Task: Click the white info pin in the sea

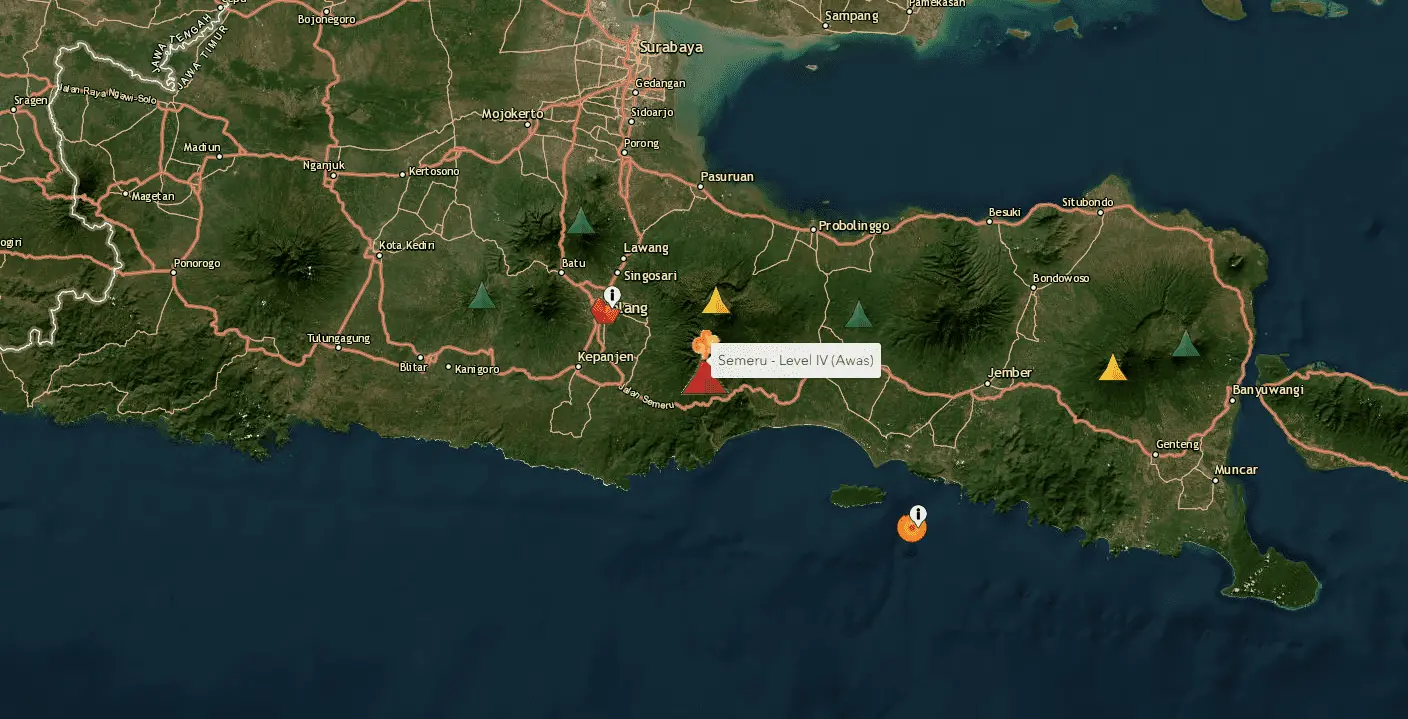Action: point(918,514)
